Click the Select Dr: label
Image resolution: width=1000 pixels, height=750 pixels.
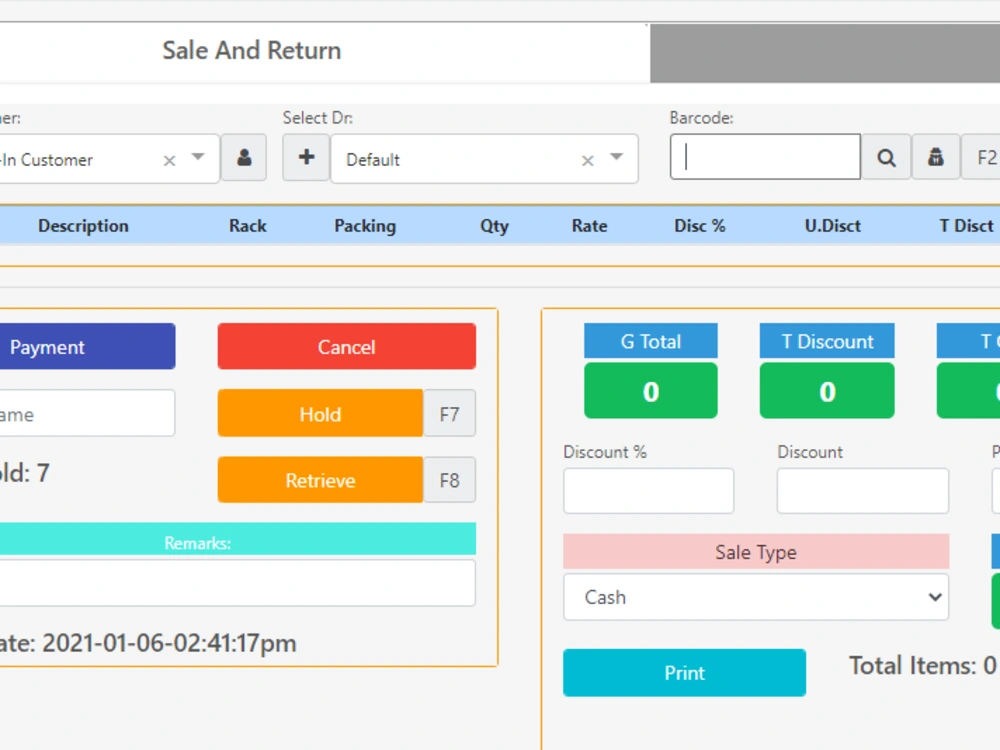click(318, 118)
